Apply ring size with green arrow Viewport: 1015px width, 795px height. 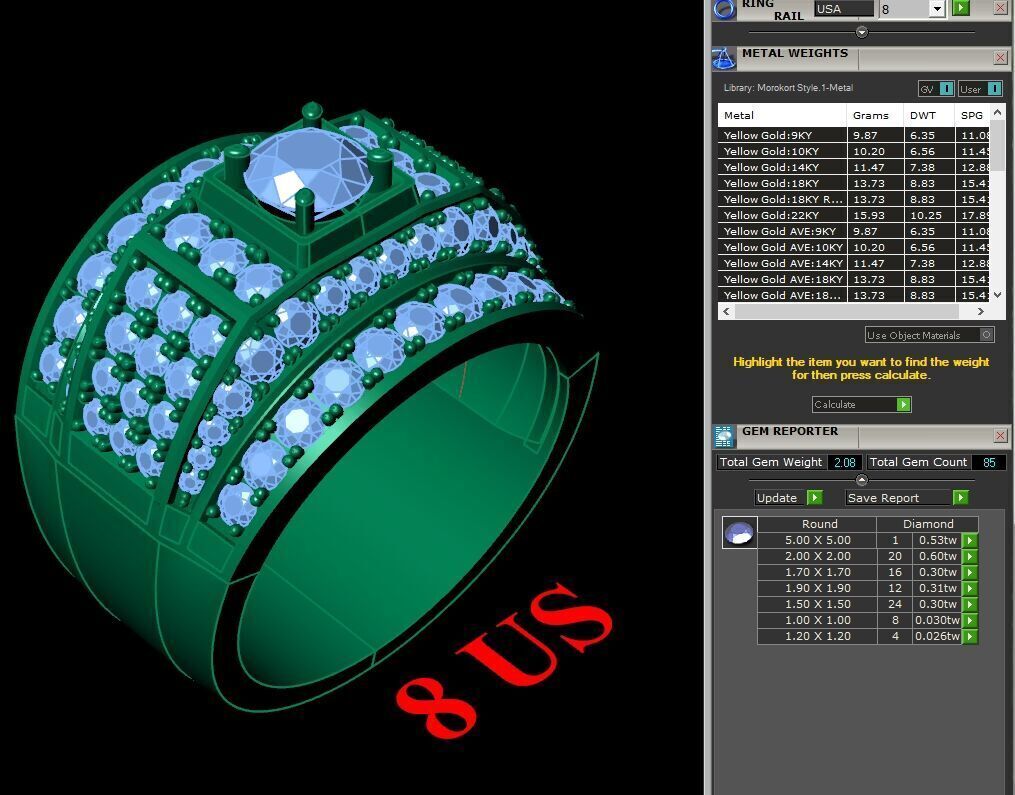961,8
